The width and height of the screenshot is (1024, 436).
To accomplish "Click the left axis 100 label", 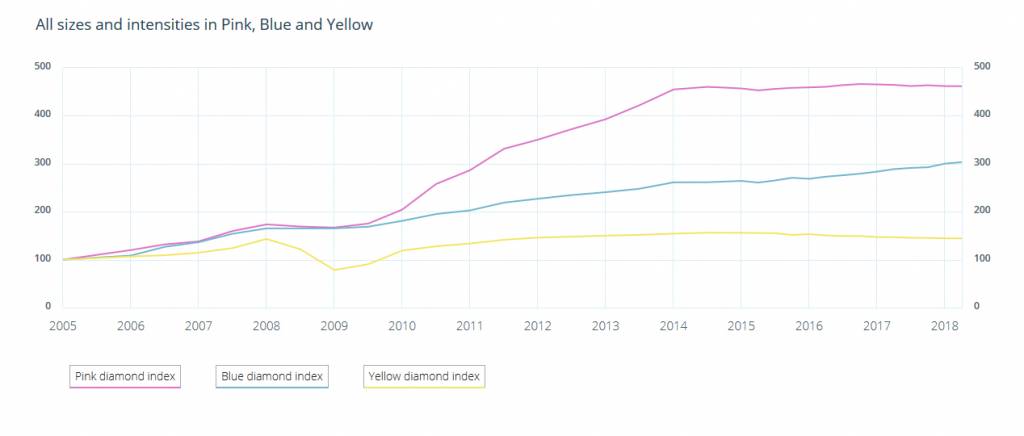I will coord(43,259).
